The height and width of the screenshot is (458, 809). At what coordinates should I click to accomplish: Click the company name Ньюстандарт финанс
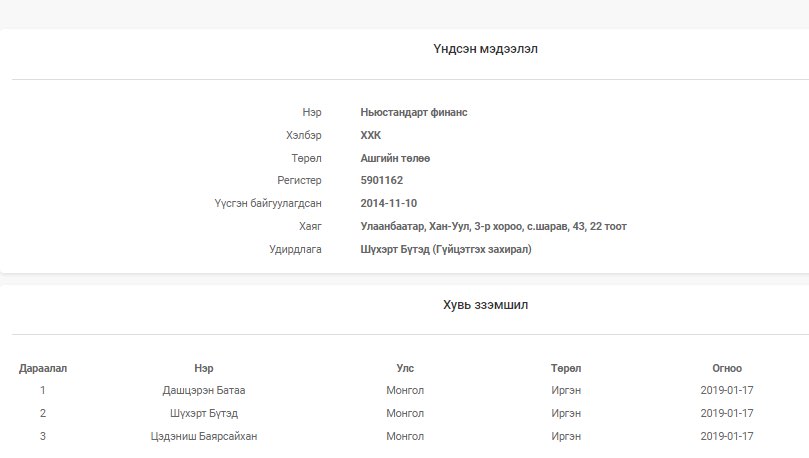point(414,112)
